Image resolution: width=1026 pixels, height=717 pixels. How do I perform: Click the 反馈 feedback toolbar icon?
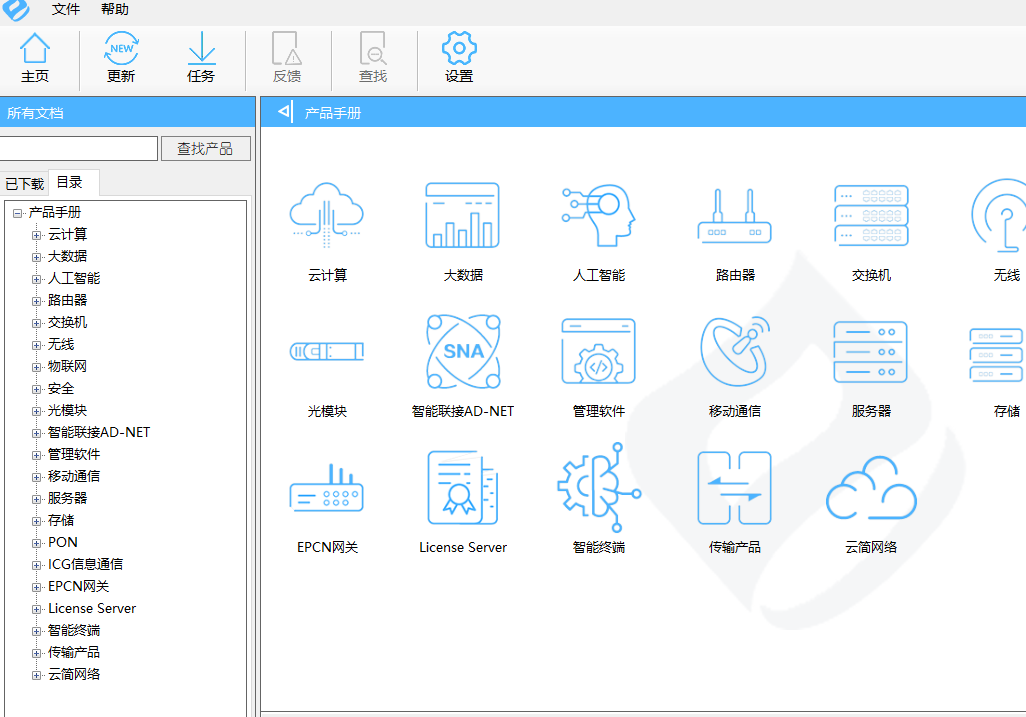[x=287, y=58]
